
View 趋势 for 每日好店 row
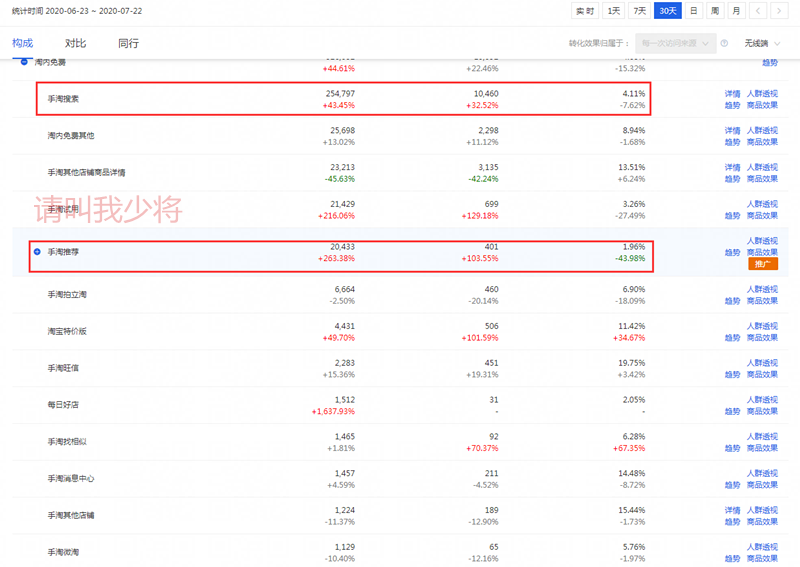click(732, 412)
